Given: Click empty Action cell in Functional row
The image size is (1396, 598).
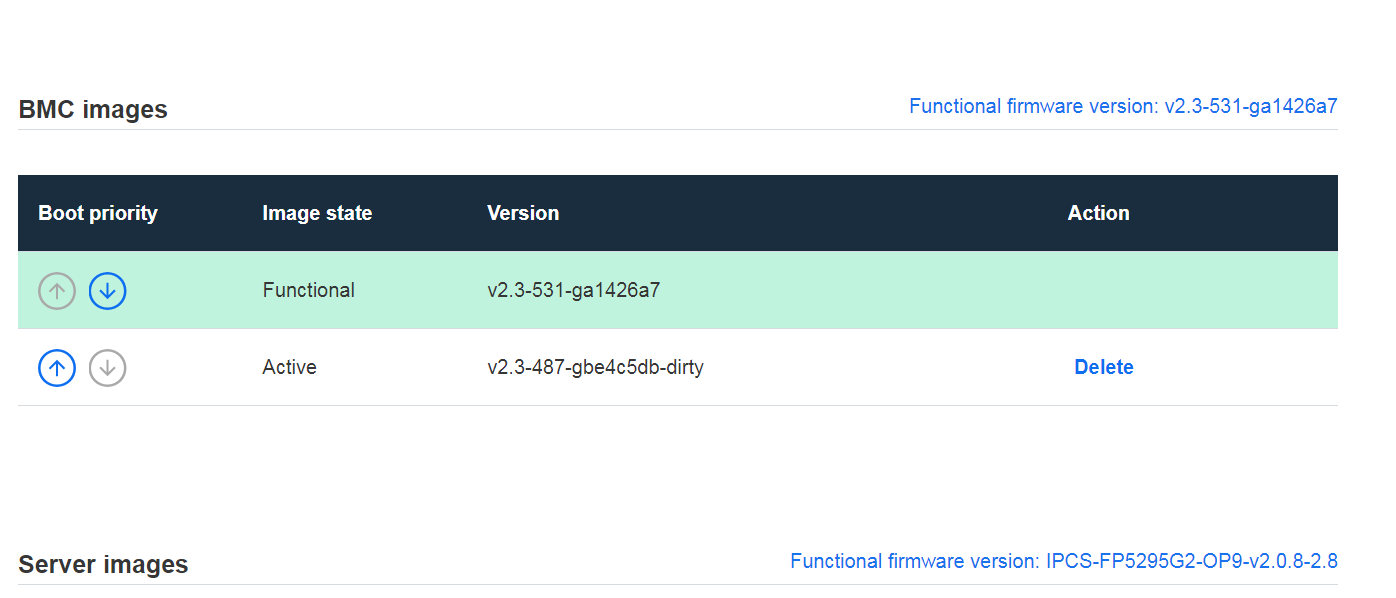Looking at the screenshot, I should pos(1104,290).
